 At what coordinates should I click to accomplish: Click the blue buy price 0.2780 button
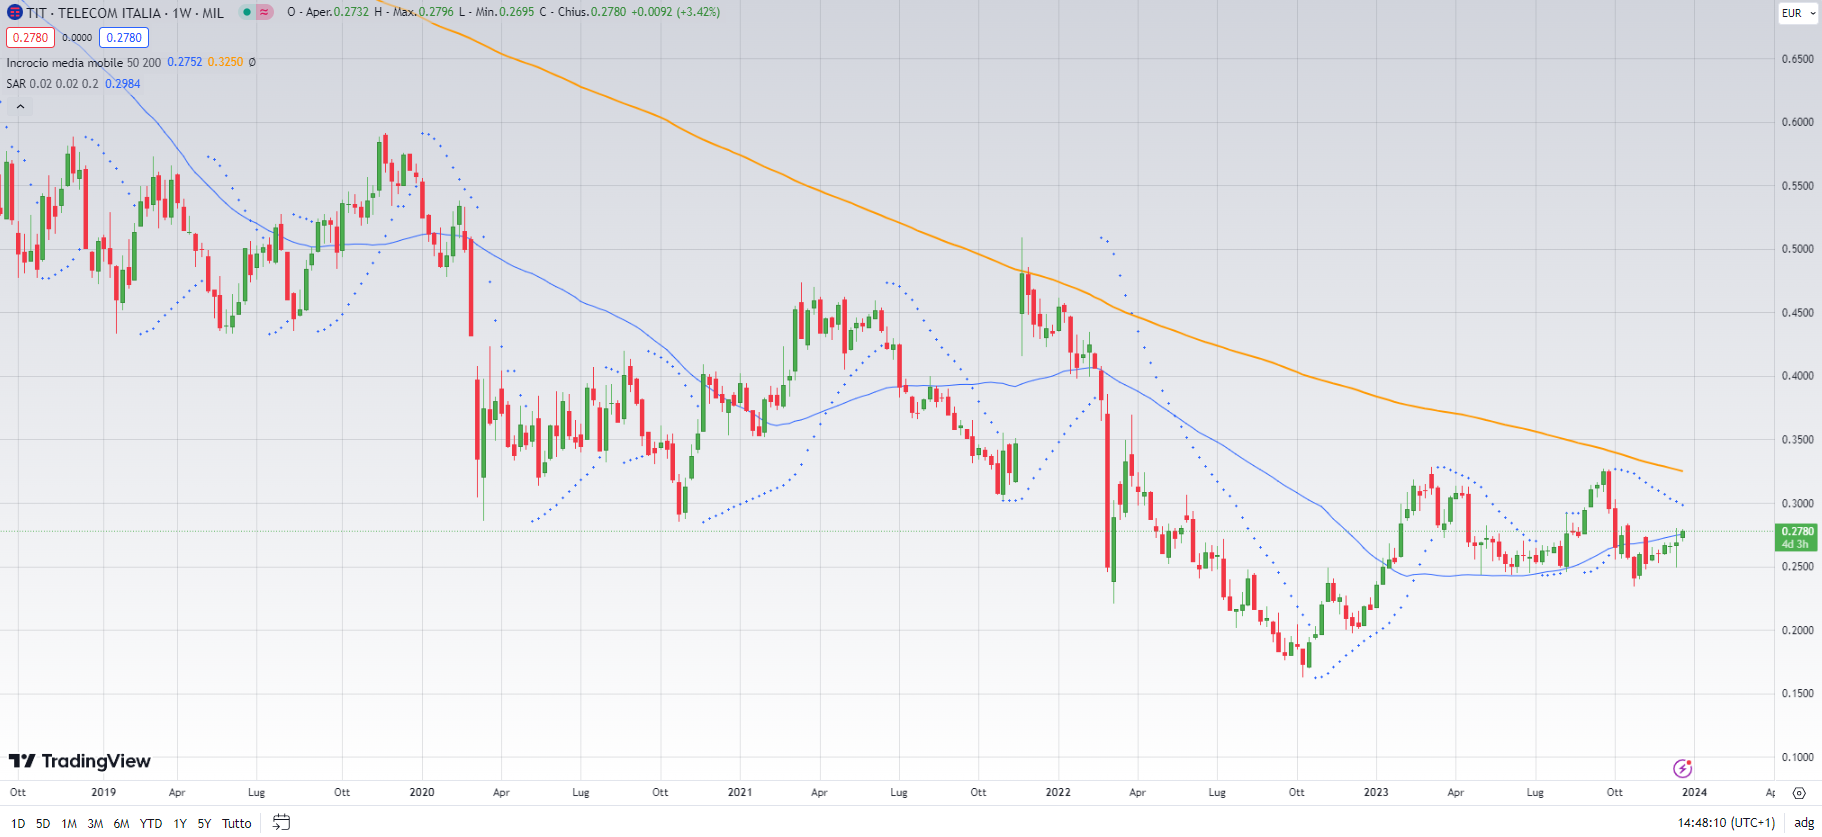tap(124, 37)
